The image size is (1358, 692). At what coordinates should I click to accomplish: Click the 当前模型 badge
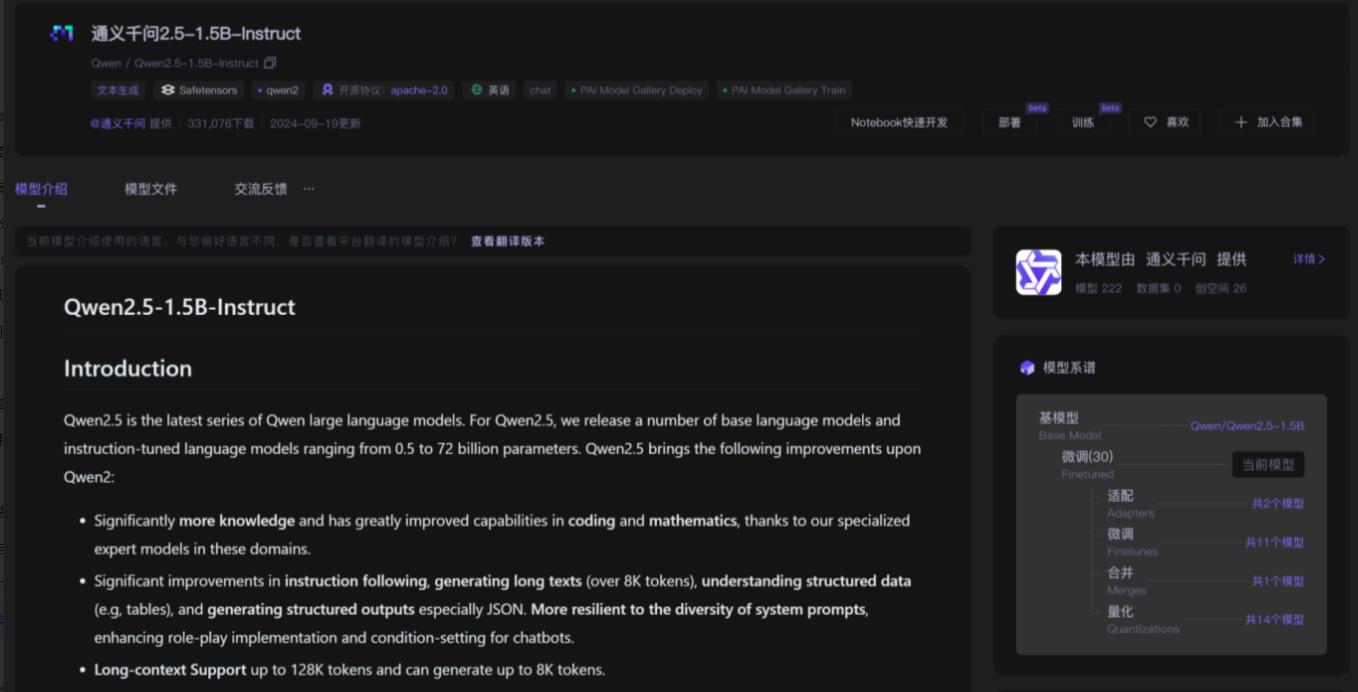[x=1268, y=465]
